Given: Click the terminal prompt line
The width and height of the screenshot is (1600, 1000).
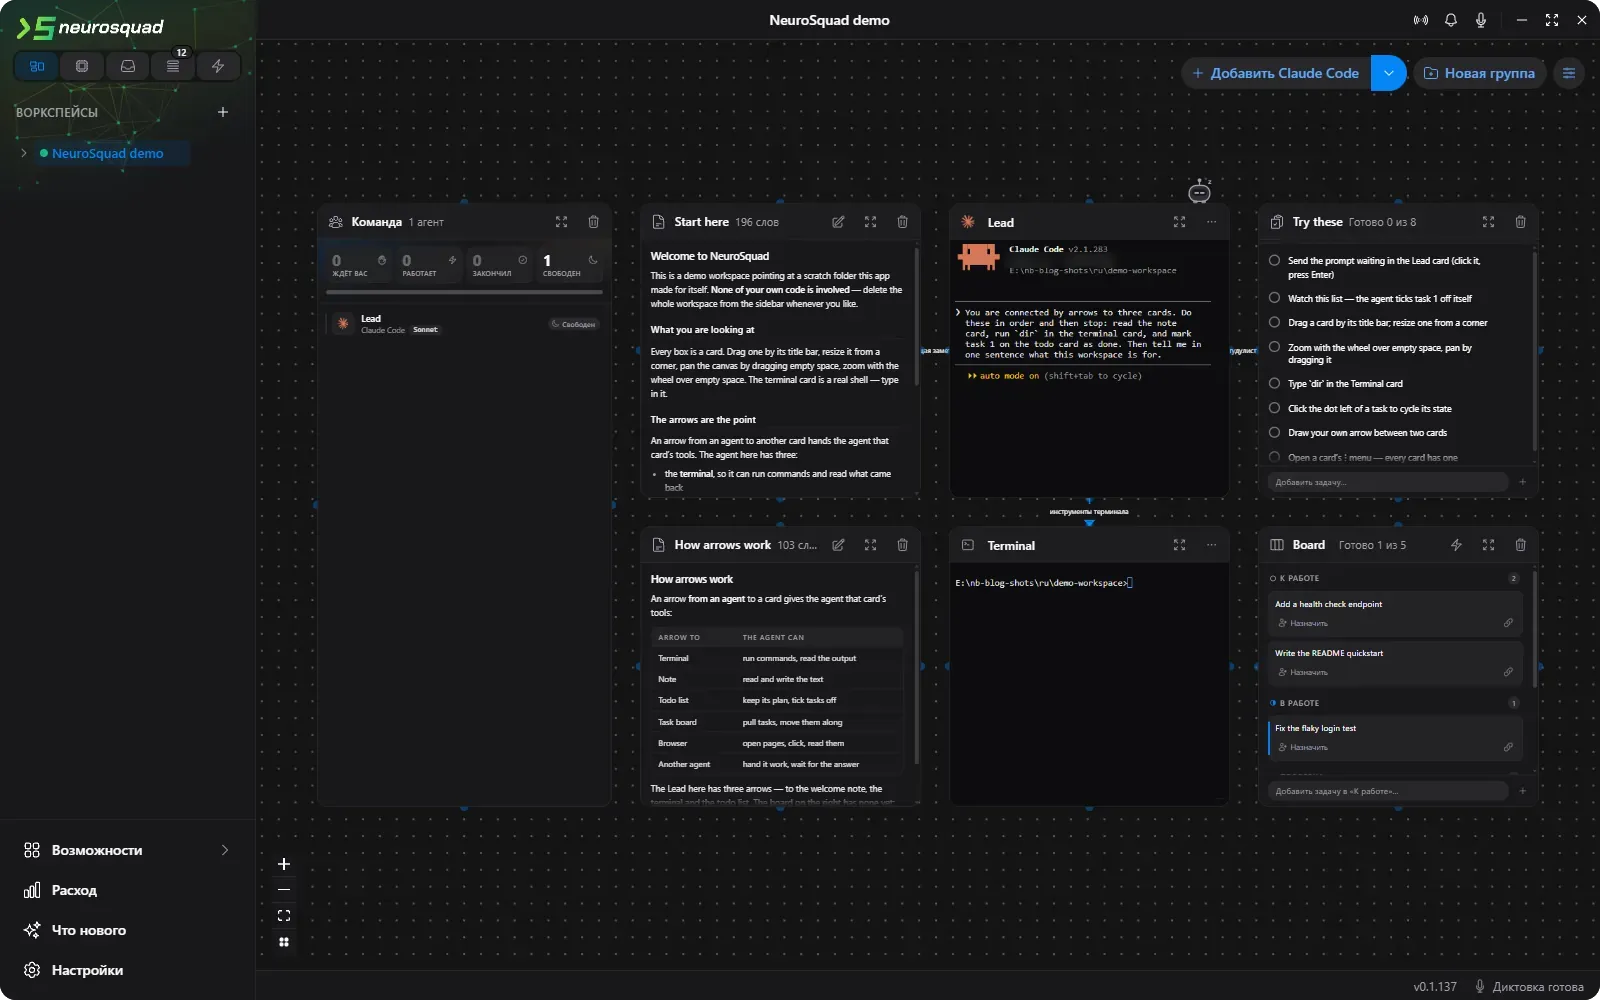Looking at the screenshot, I should pyautogui.click(x=1044, y=583).
